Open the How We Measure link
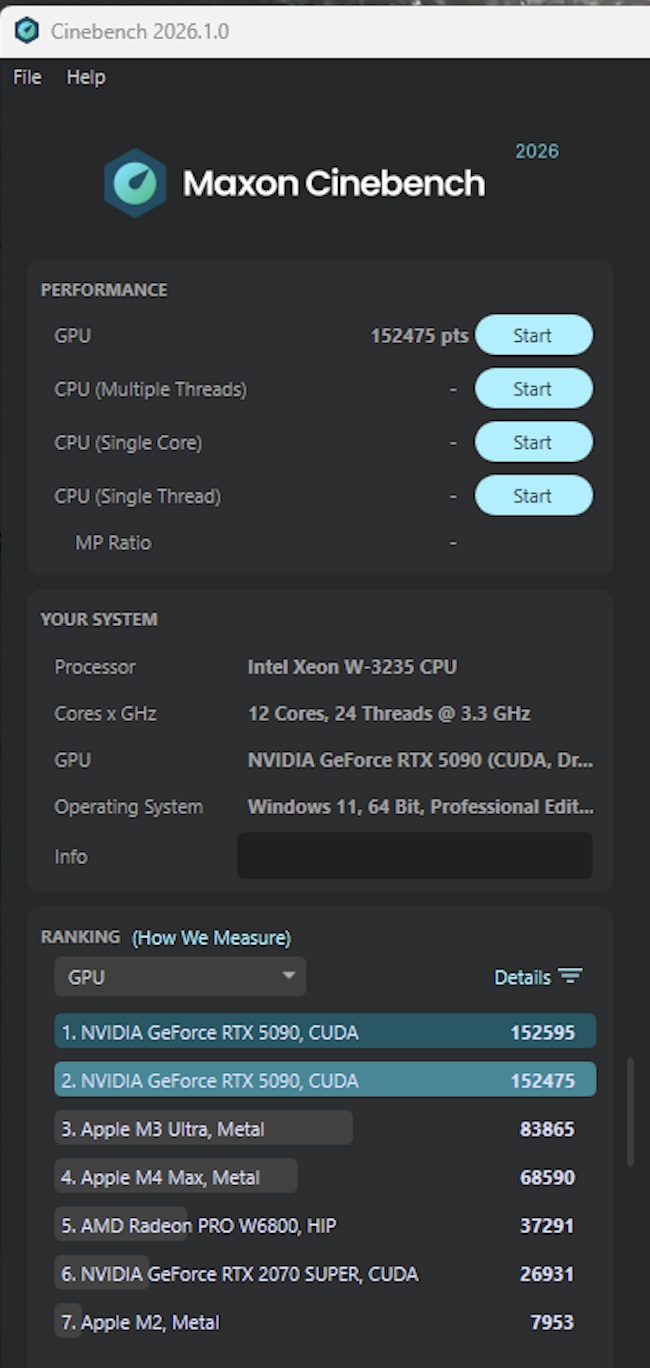The width and height of the screenshot is (650, 1368). click(x=211, y=938)
